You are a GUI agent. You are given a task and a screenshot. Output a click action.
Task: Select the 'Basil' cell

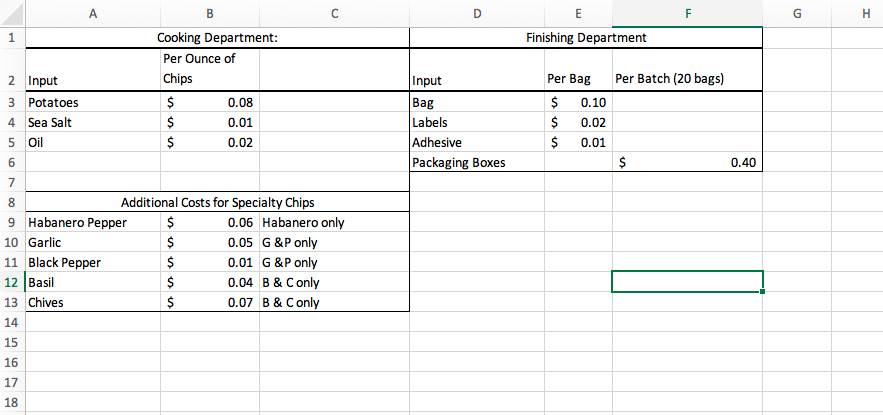(93, 282)
